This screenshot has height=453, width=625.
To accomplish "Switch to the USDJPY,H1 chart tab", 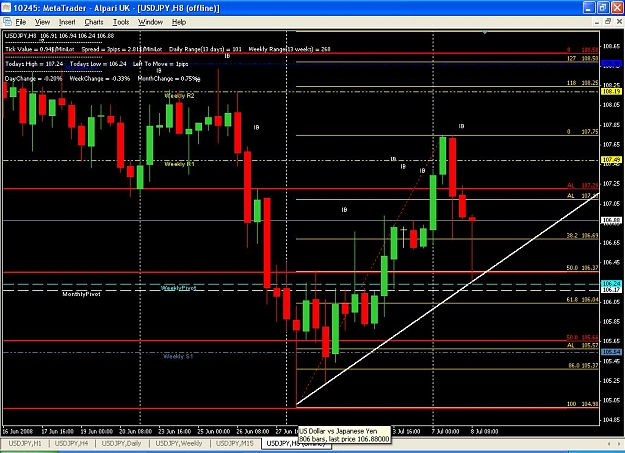I will pos(25,443).
